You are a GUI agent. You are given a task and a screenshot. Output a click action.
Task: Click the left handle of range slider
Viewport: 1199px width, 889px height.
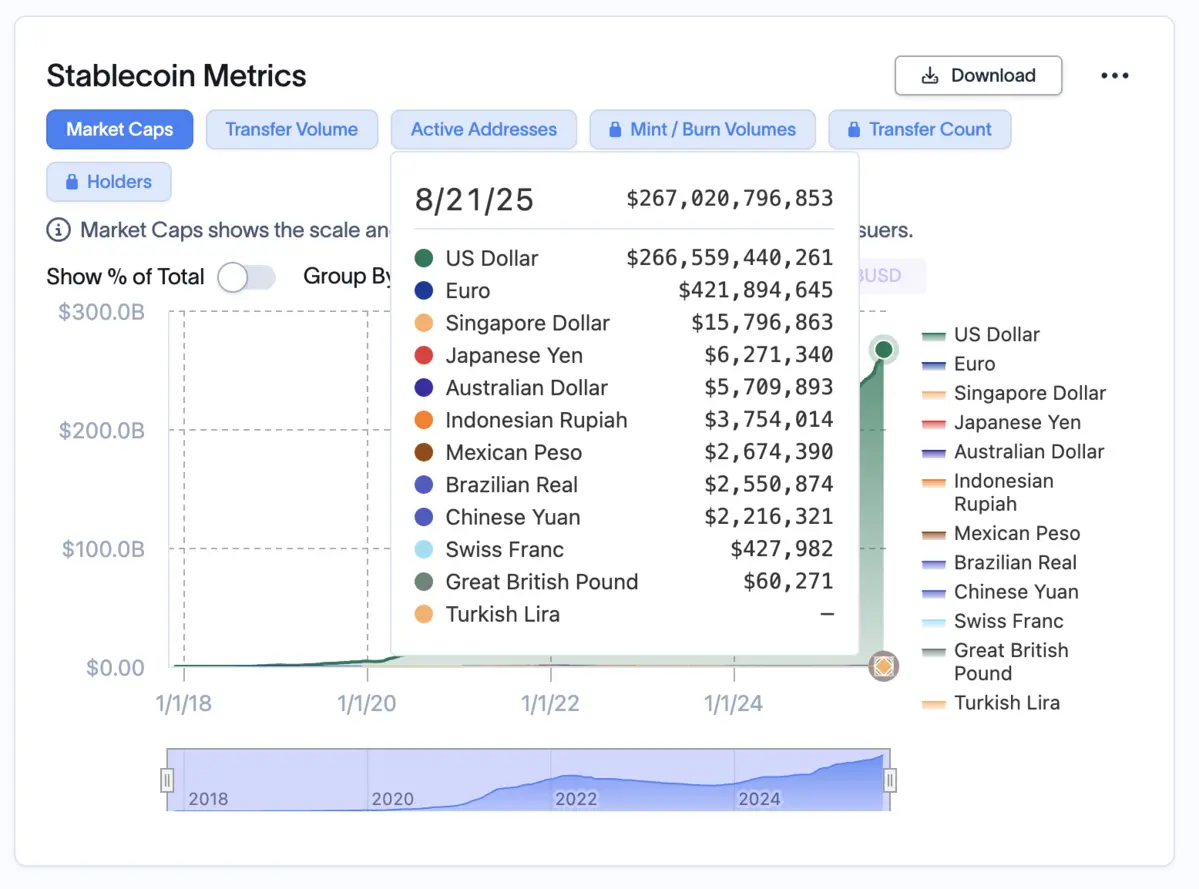168,780
